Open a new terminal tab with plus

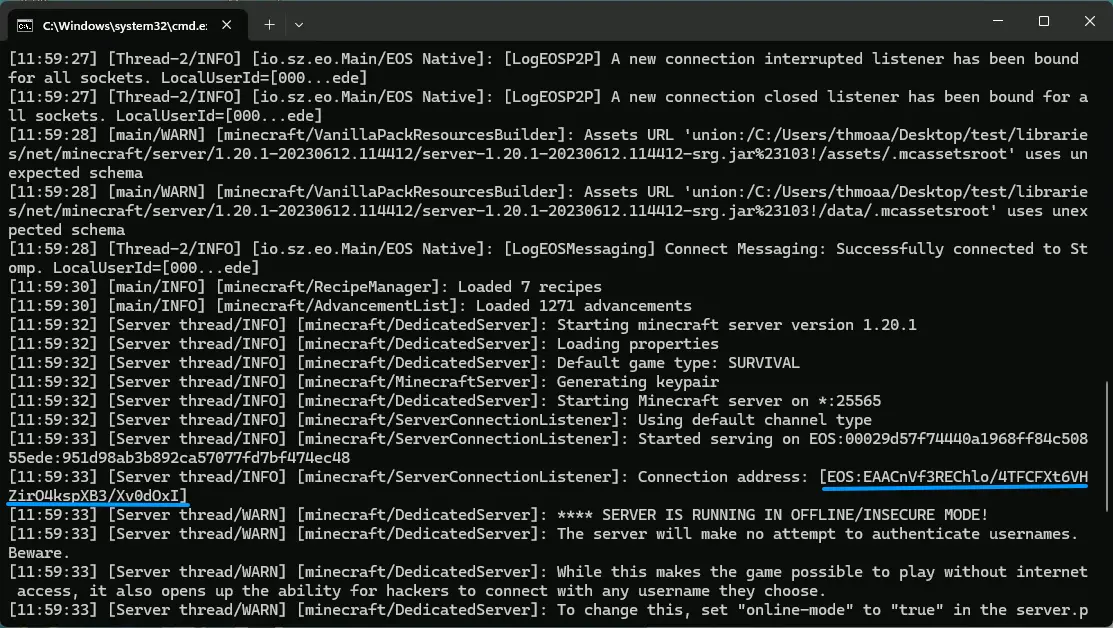(x=269, y=25)
